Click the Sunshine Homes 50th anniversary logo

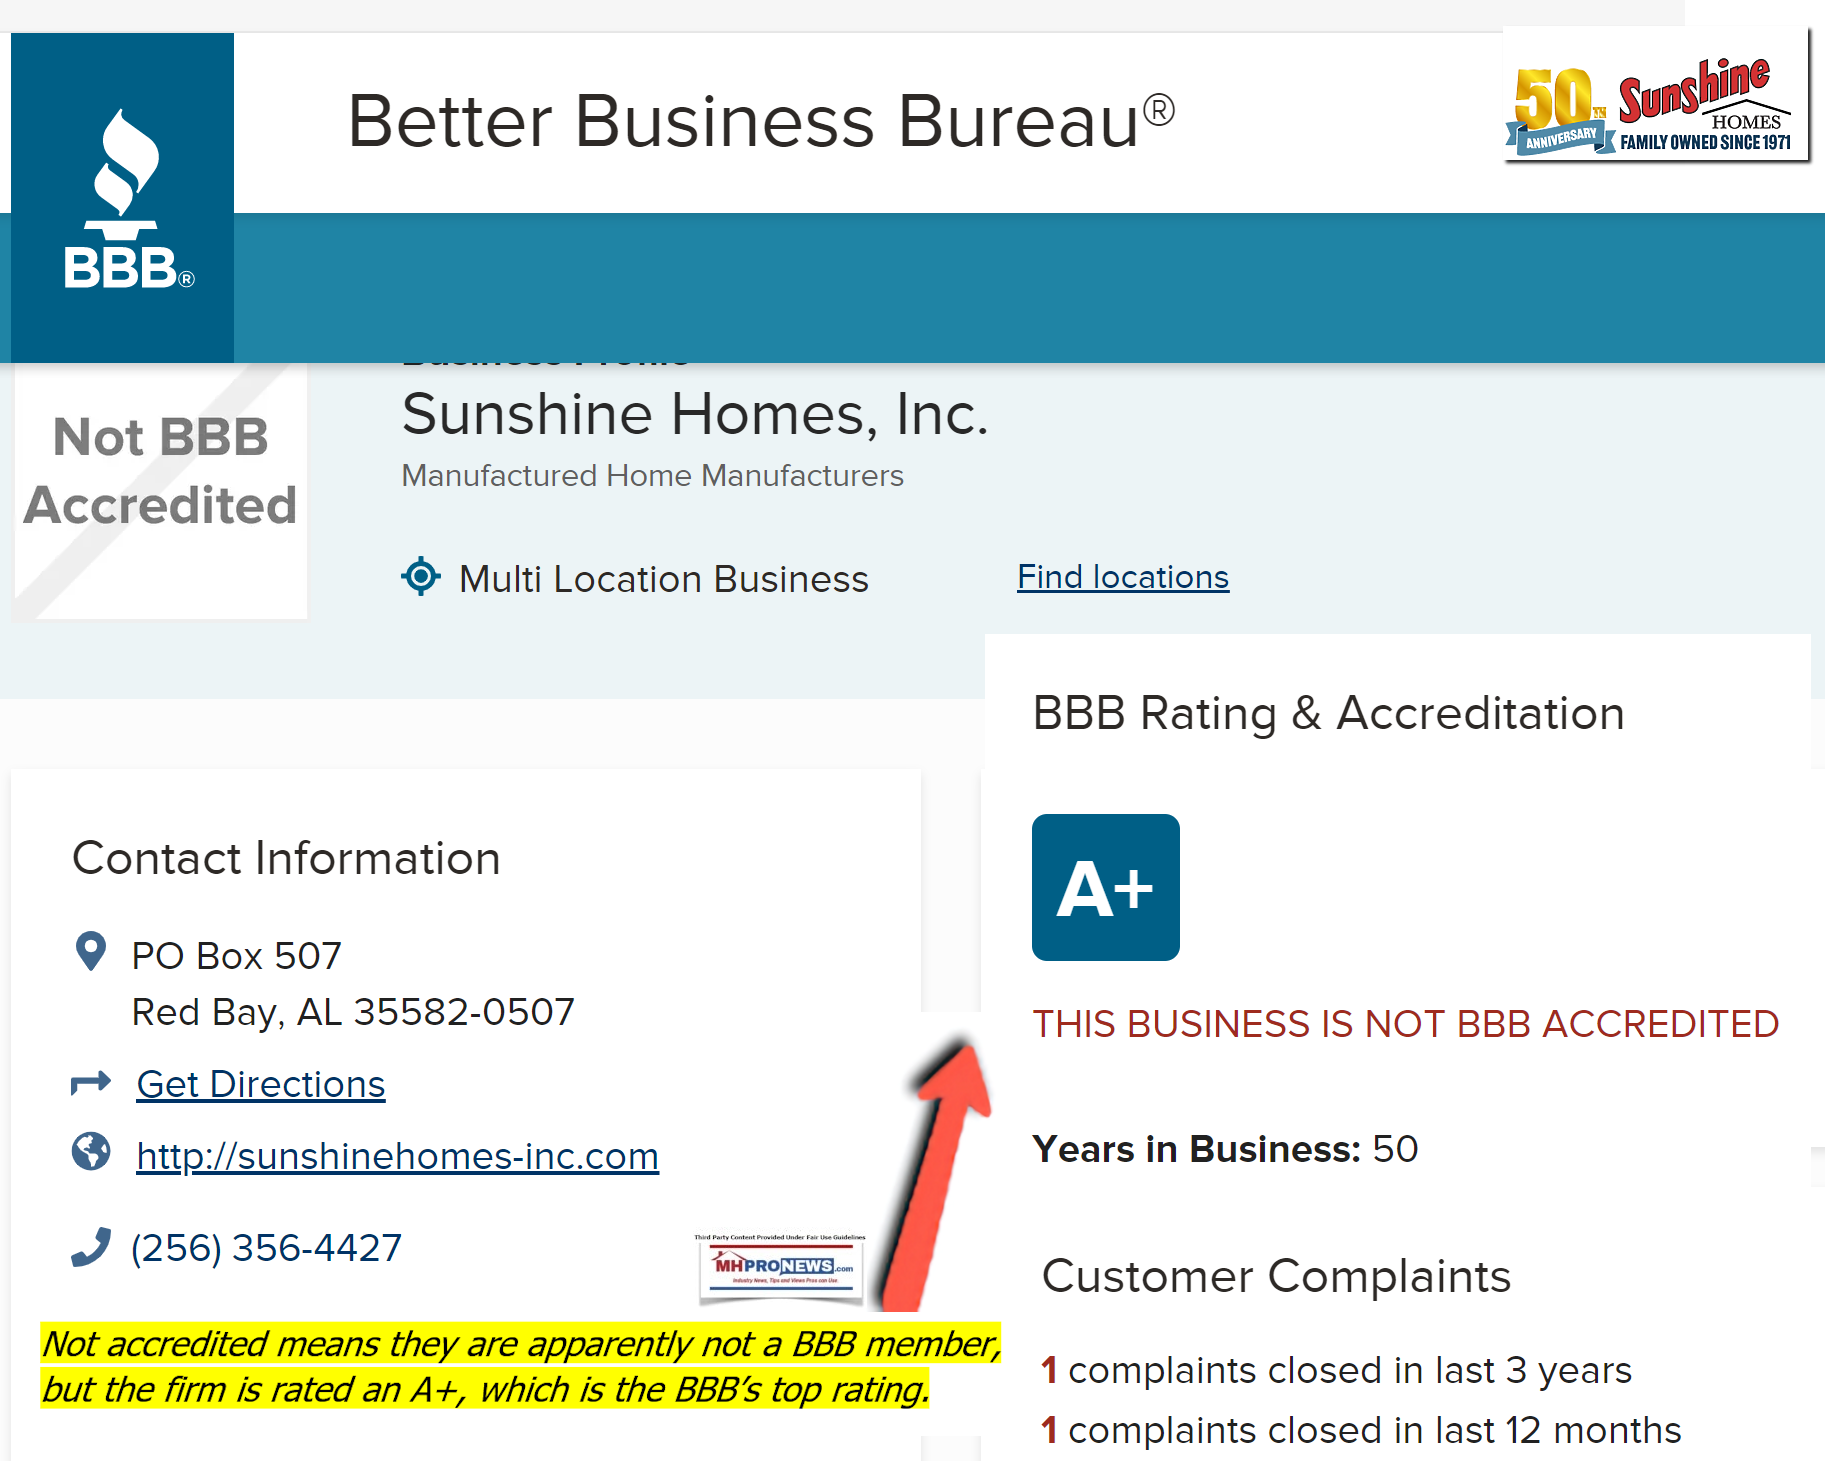tap(1656, 94)
